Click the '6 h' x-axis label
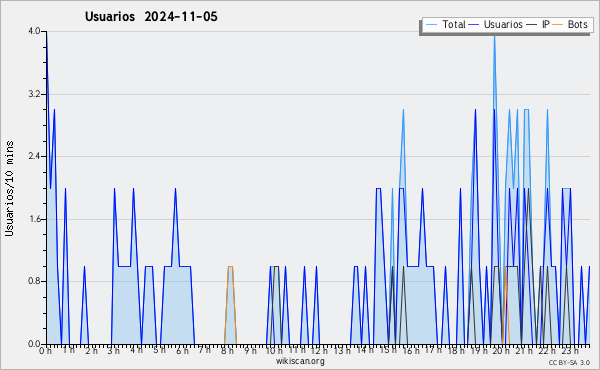The image size is (600, 370). point(182,351)
